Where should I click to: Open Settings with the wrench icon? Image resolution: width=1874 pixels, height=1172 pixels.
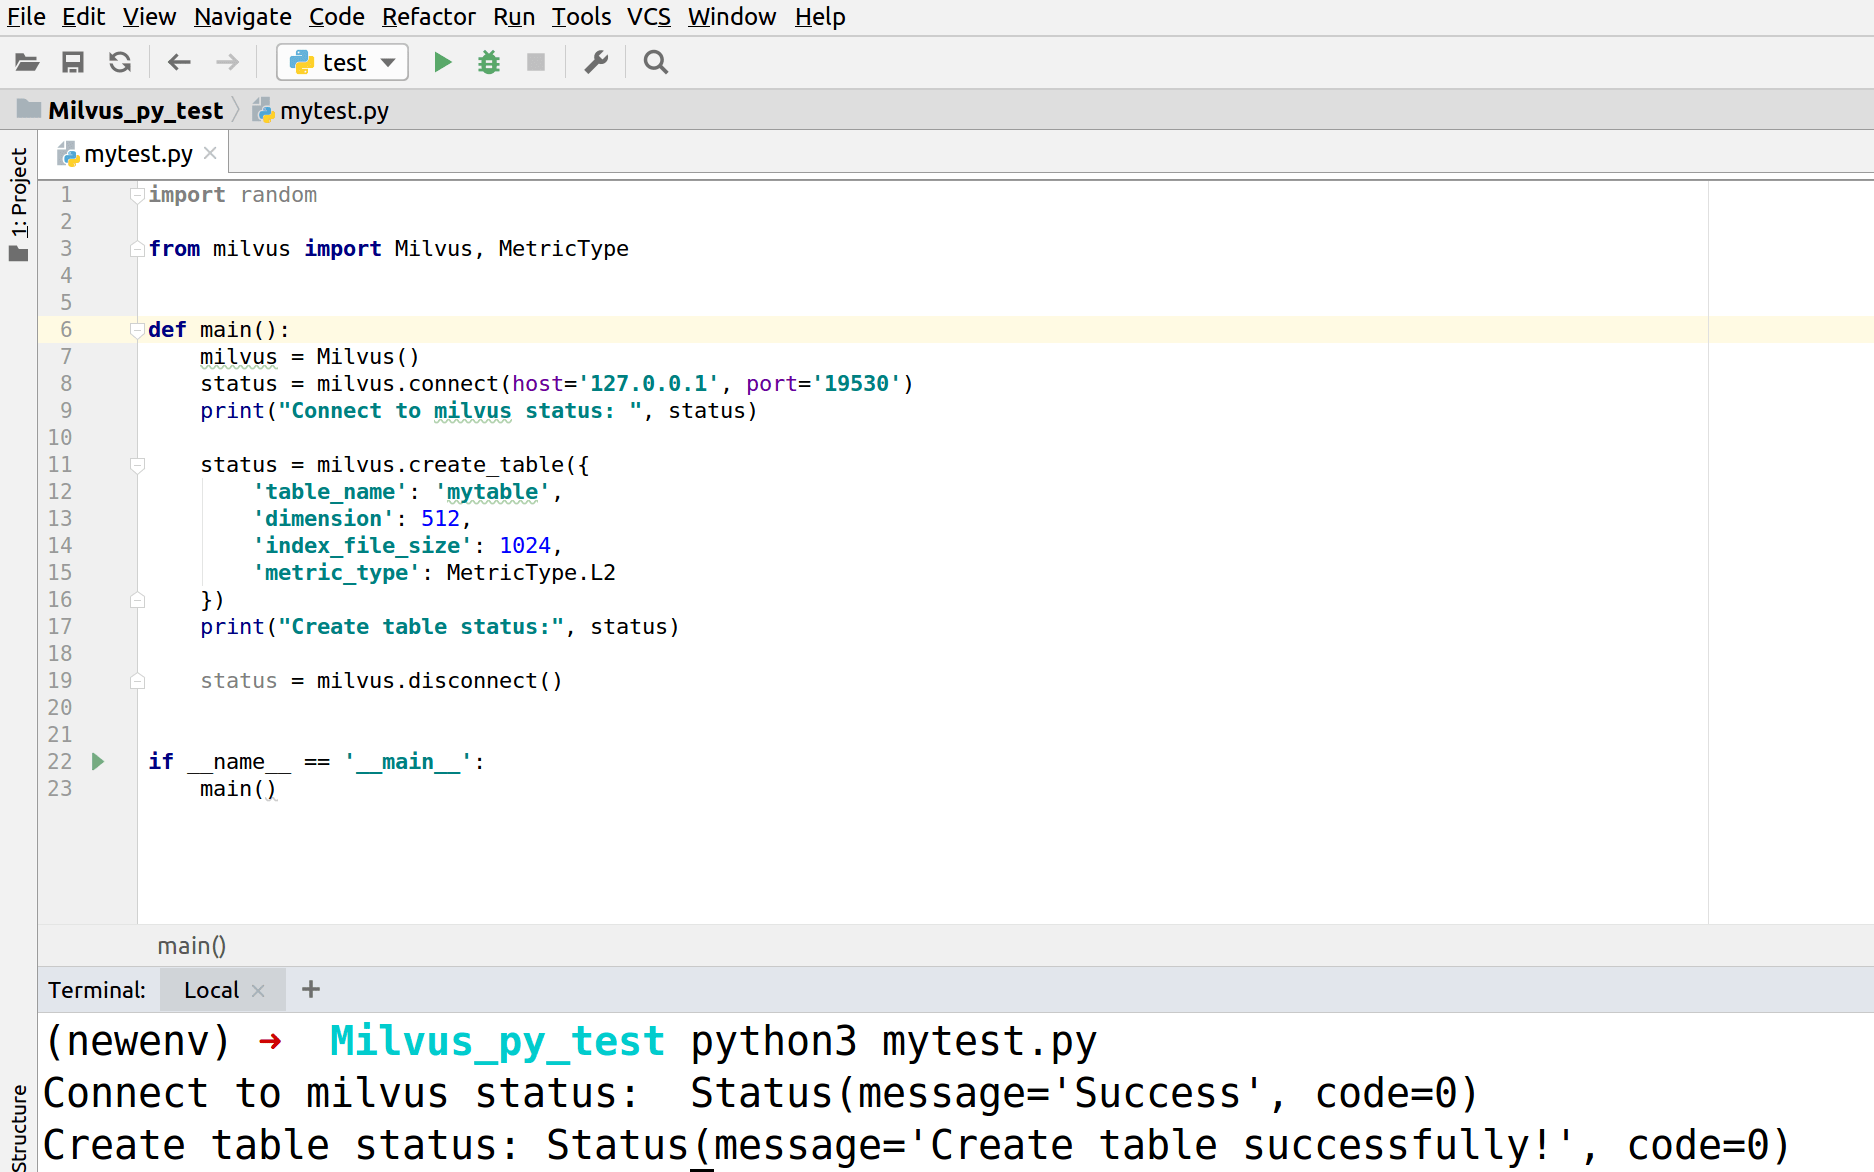pos(596,63)
